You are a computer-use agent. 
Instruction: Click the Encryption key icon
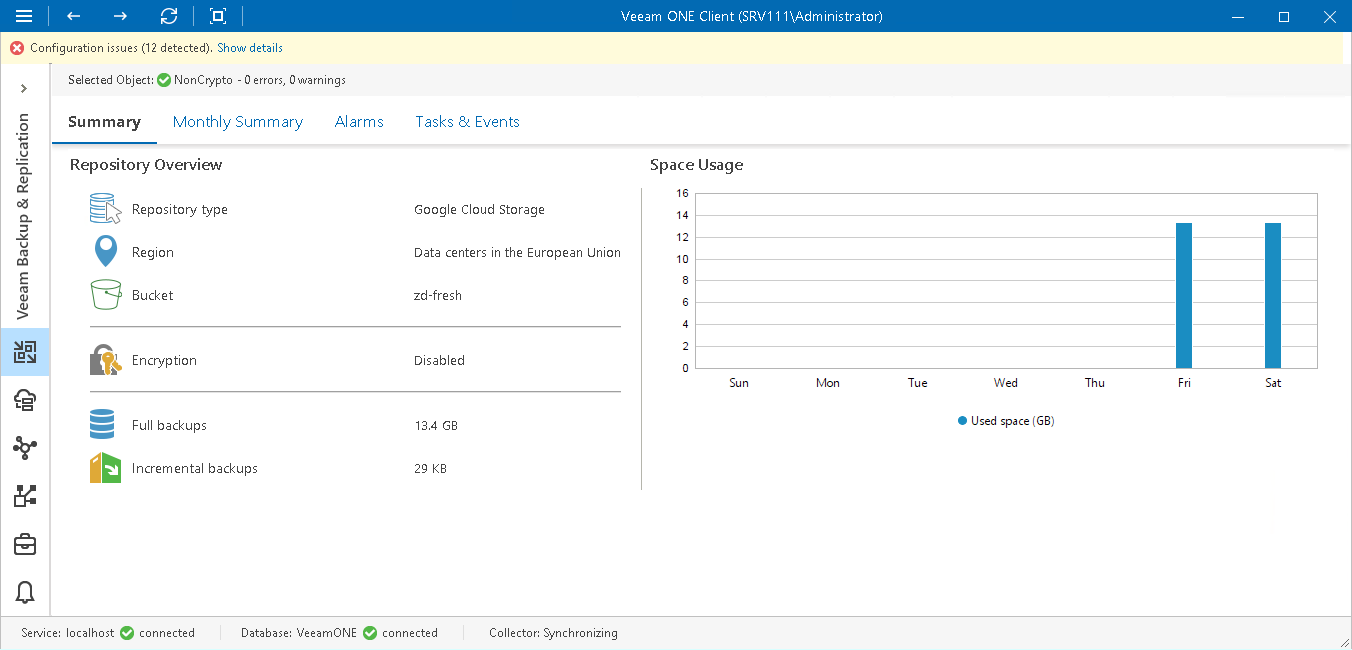point(105,359)
